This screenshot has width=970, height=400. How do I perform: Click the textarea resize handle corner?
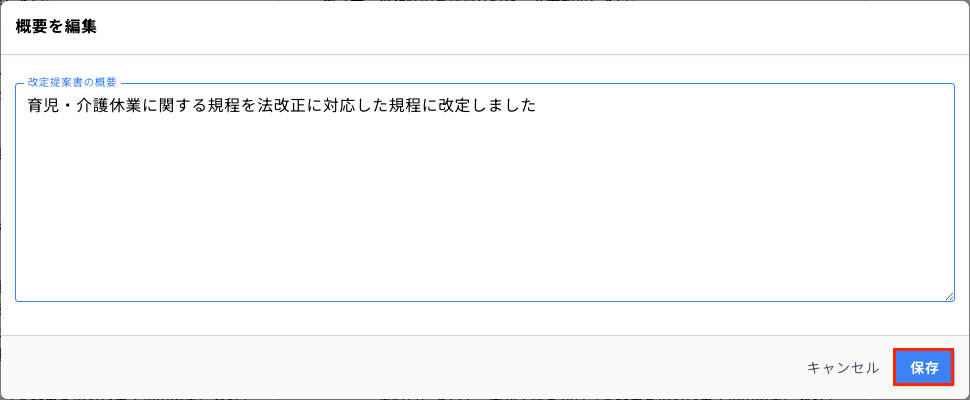[x=949, y=295]
